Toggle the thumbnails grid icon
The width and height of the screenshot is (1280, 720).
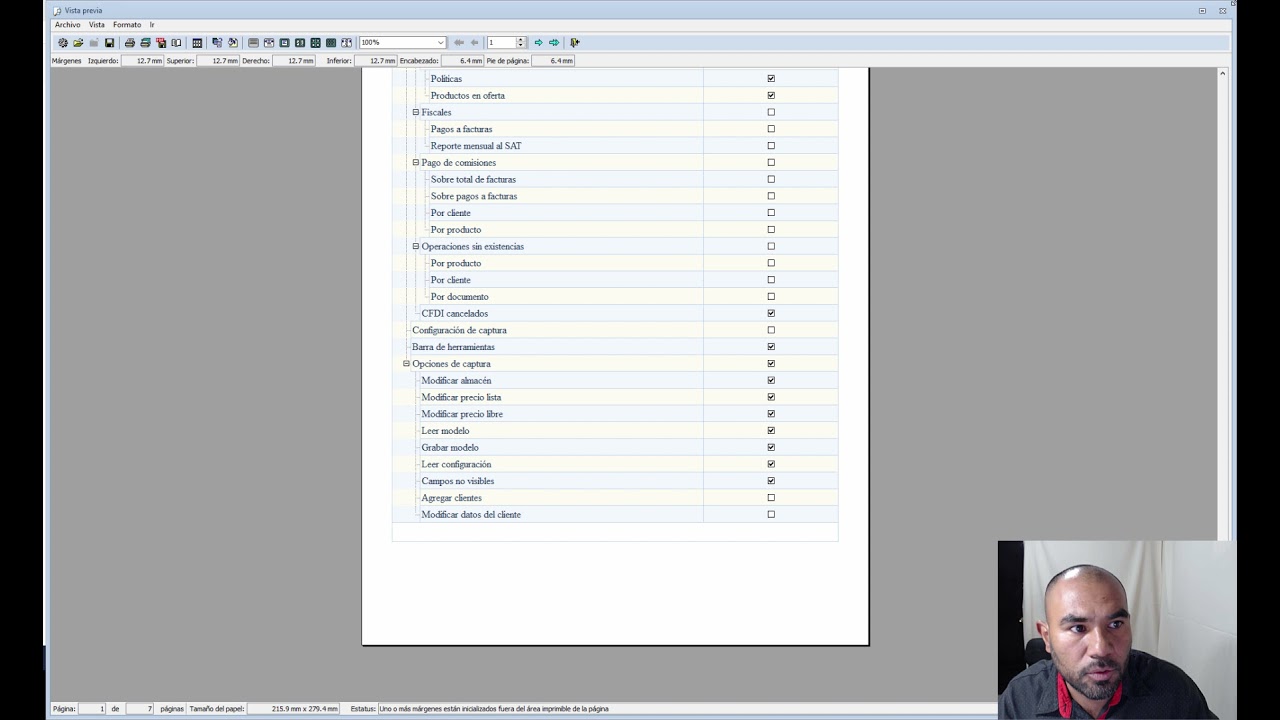[197, 43]
